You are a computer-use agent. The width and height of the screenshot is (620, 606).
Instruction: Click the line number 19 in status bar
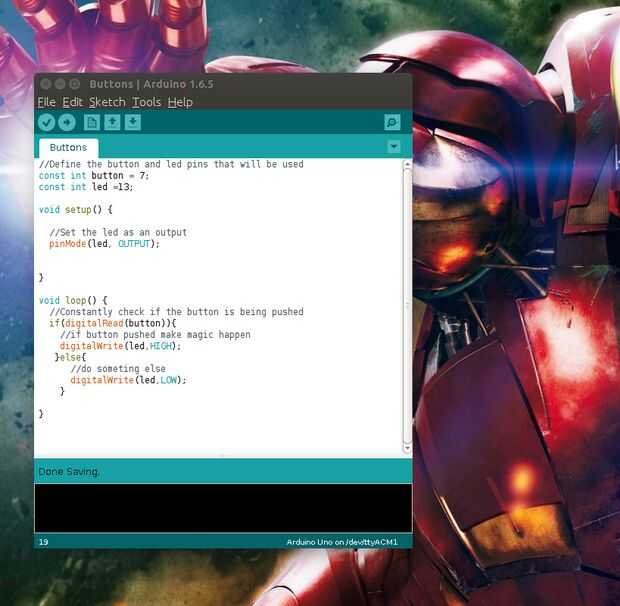[43, 542]
